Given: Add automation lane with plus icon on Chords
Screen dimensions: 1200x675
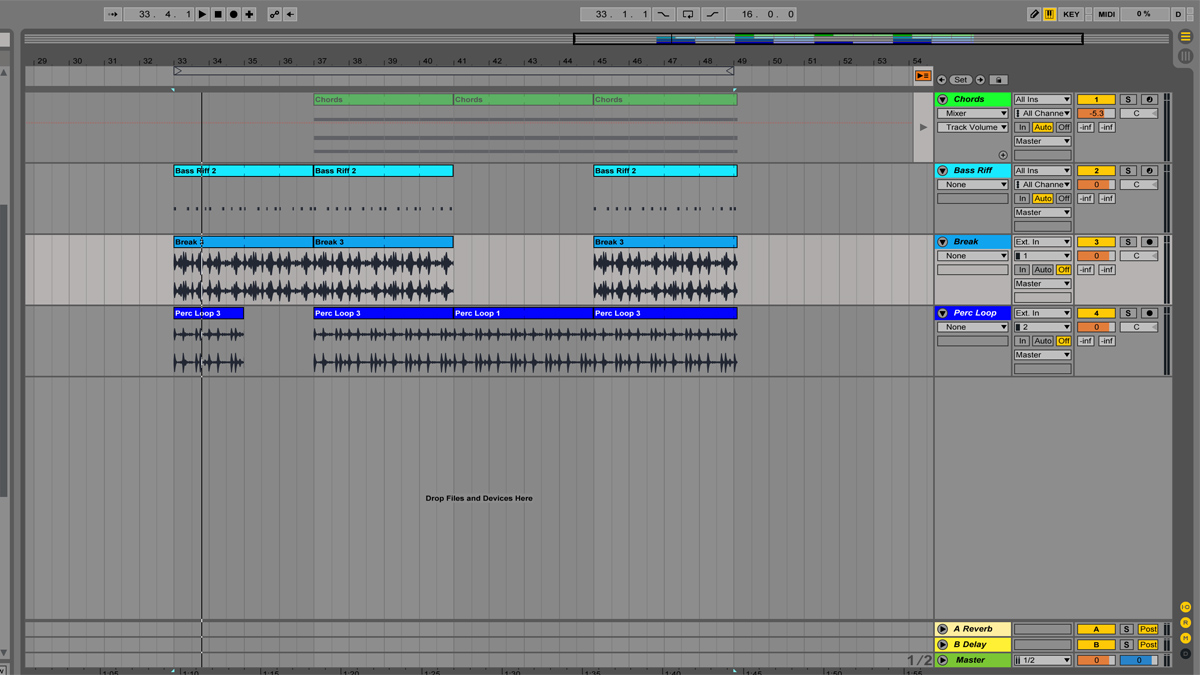Looking at the screenshot, I should point(1003,155).
